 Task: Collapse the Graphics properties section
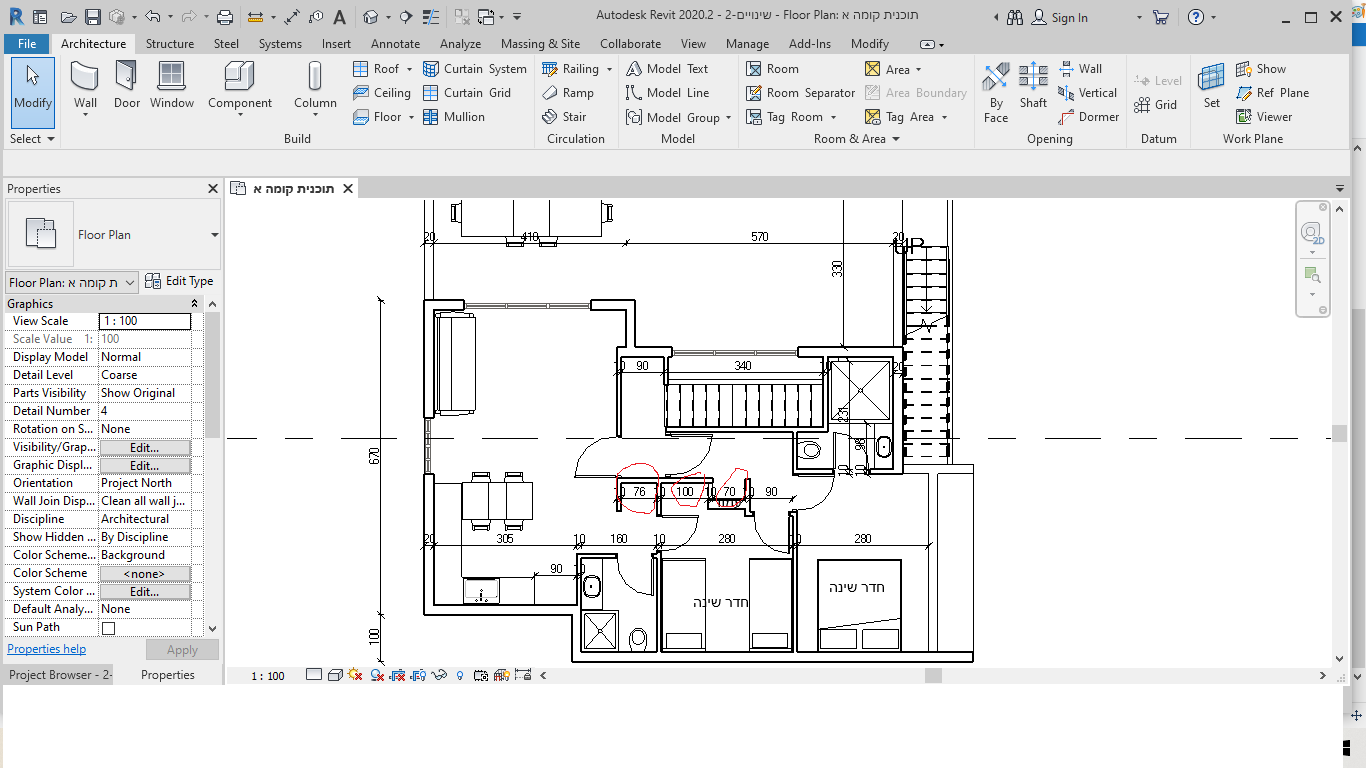[195, 304]
